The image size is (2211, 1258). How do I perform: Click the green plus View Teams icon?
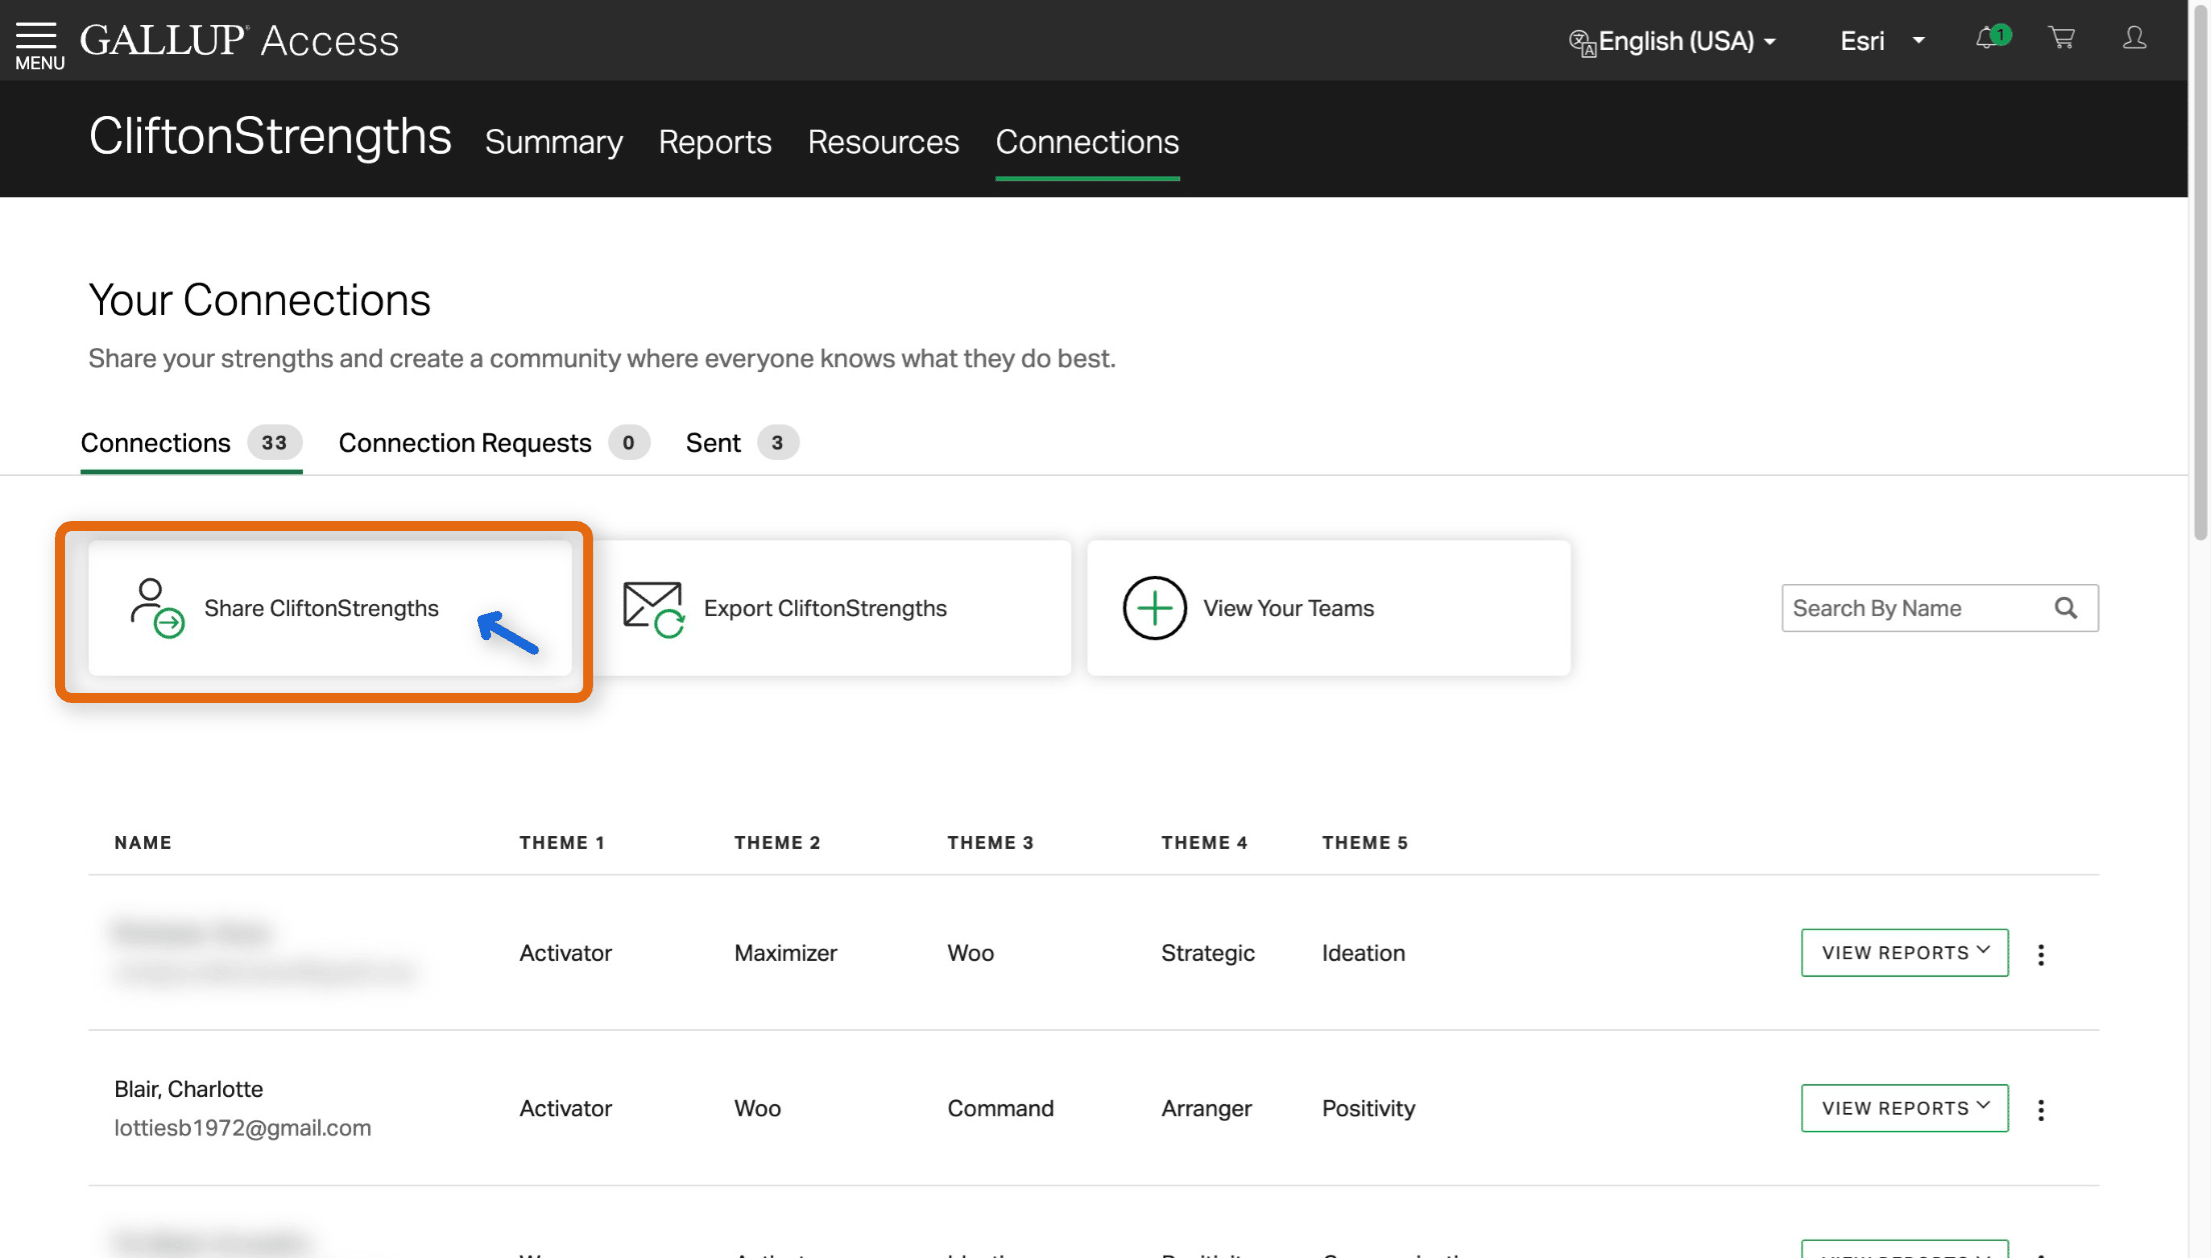click(1154, 608)
